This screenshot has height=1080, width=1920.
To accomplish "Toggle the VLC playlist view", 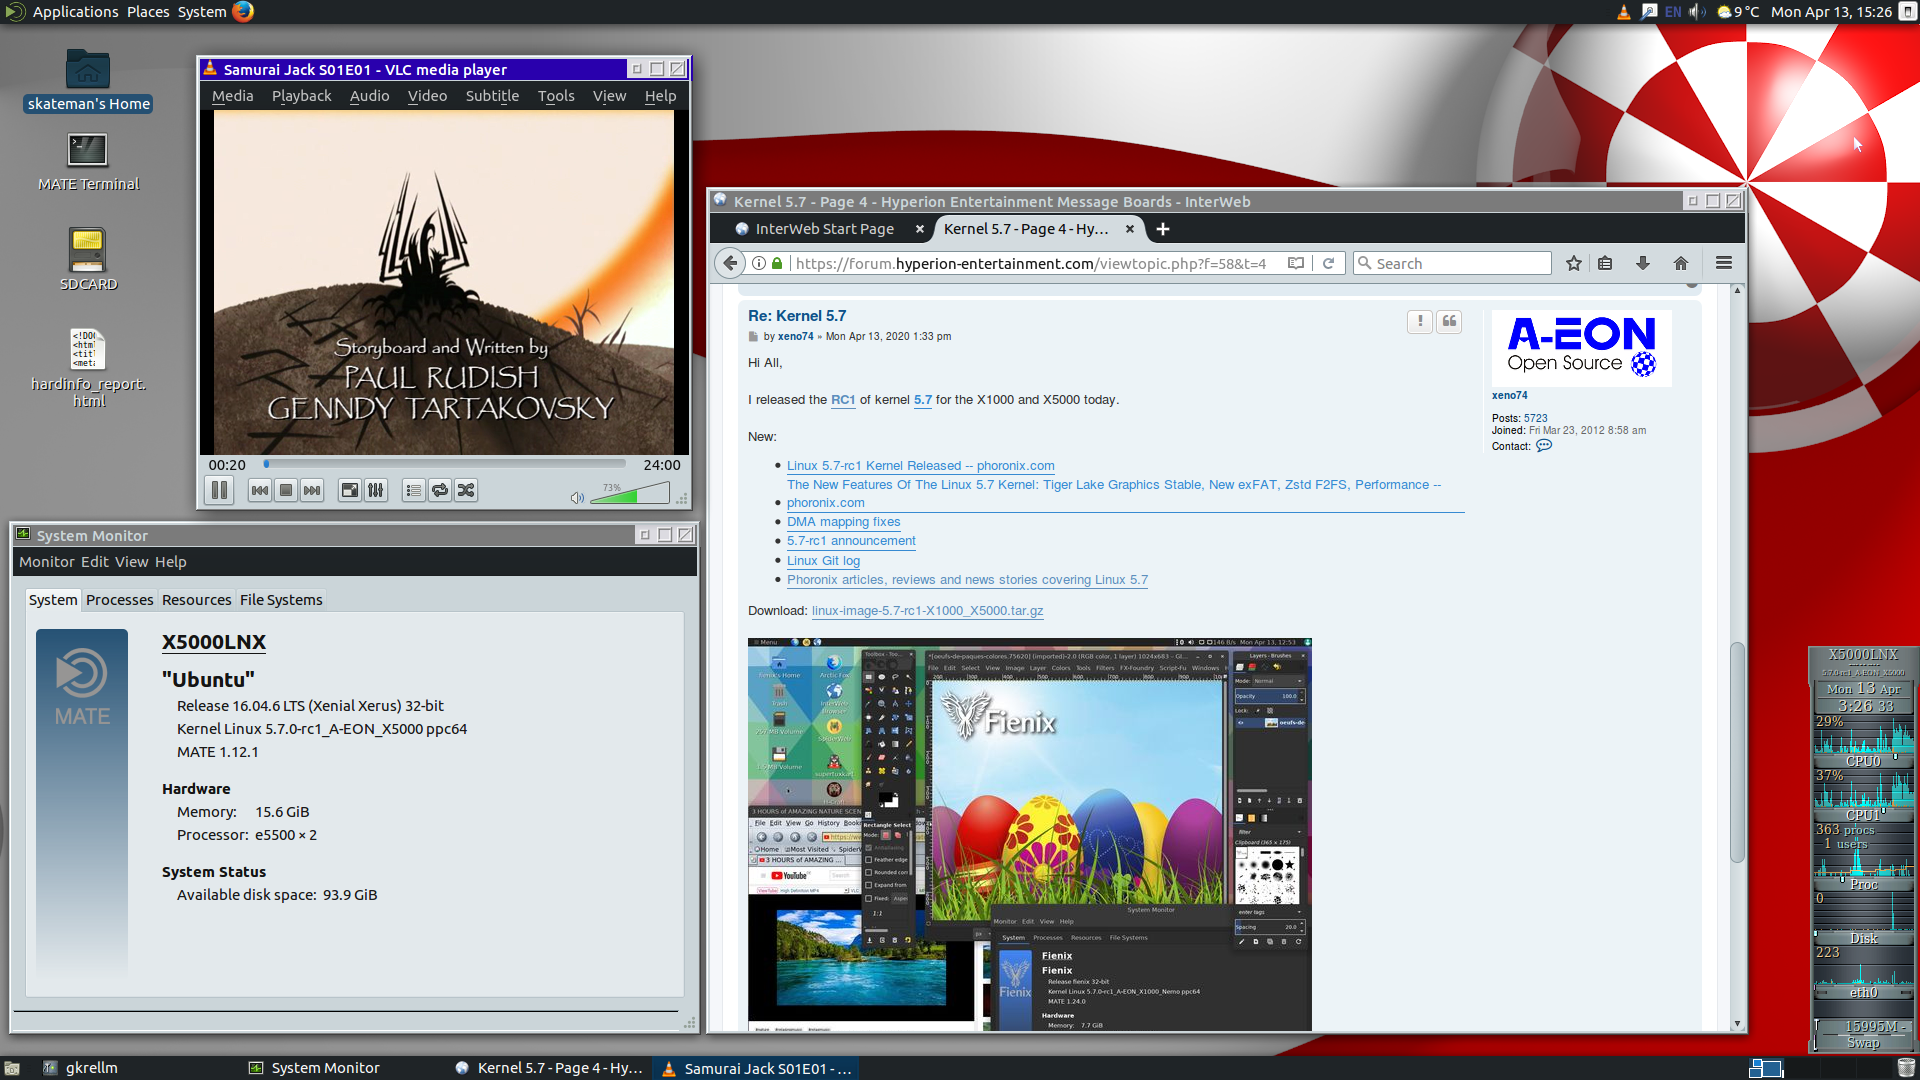I will pyautogui.click(x=413, y=490).
